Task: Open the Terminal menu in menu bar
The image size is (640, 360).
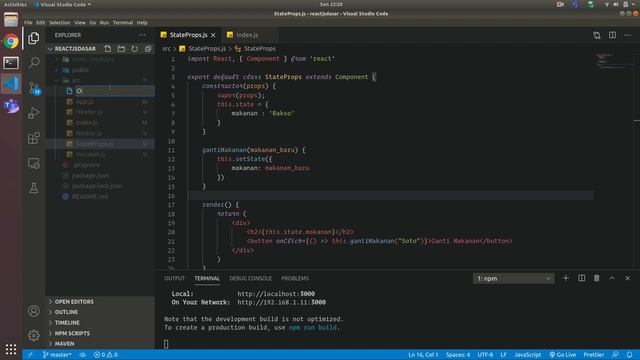Action: (123, 22)
